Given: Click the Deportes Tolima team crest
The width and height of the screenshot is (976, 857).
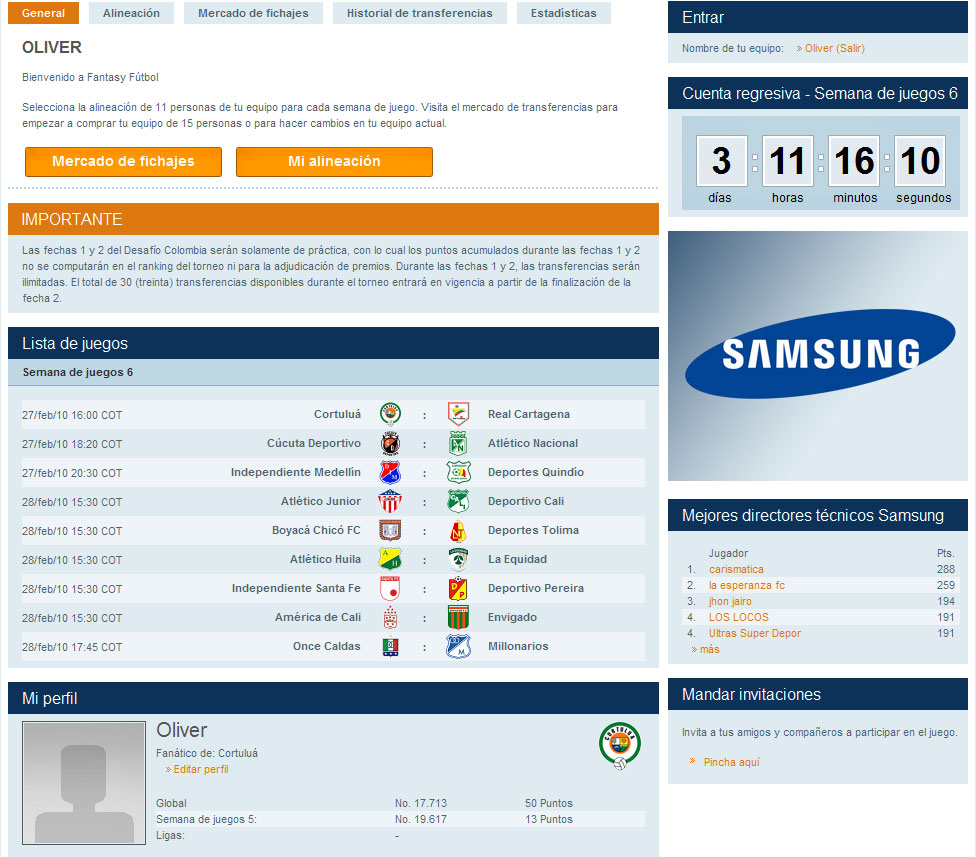Looking at the screenshot, I should [x=458, y=530].
